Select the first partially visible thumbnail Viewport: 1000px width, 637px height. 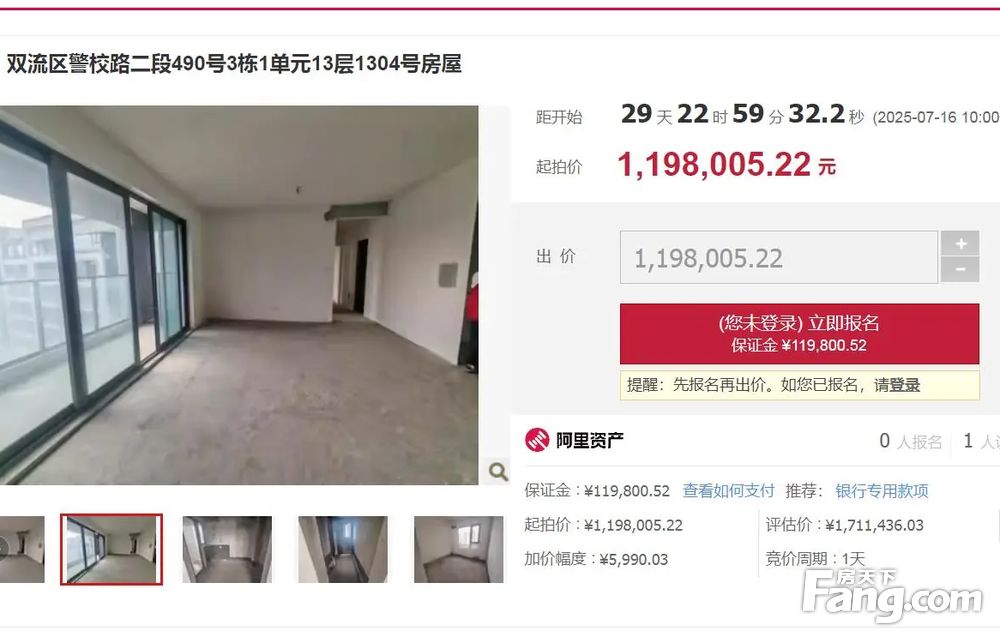tap(22, 549)
